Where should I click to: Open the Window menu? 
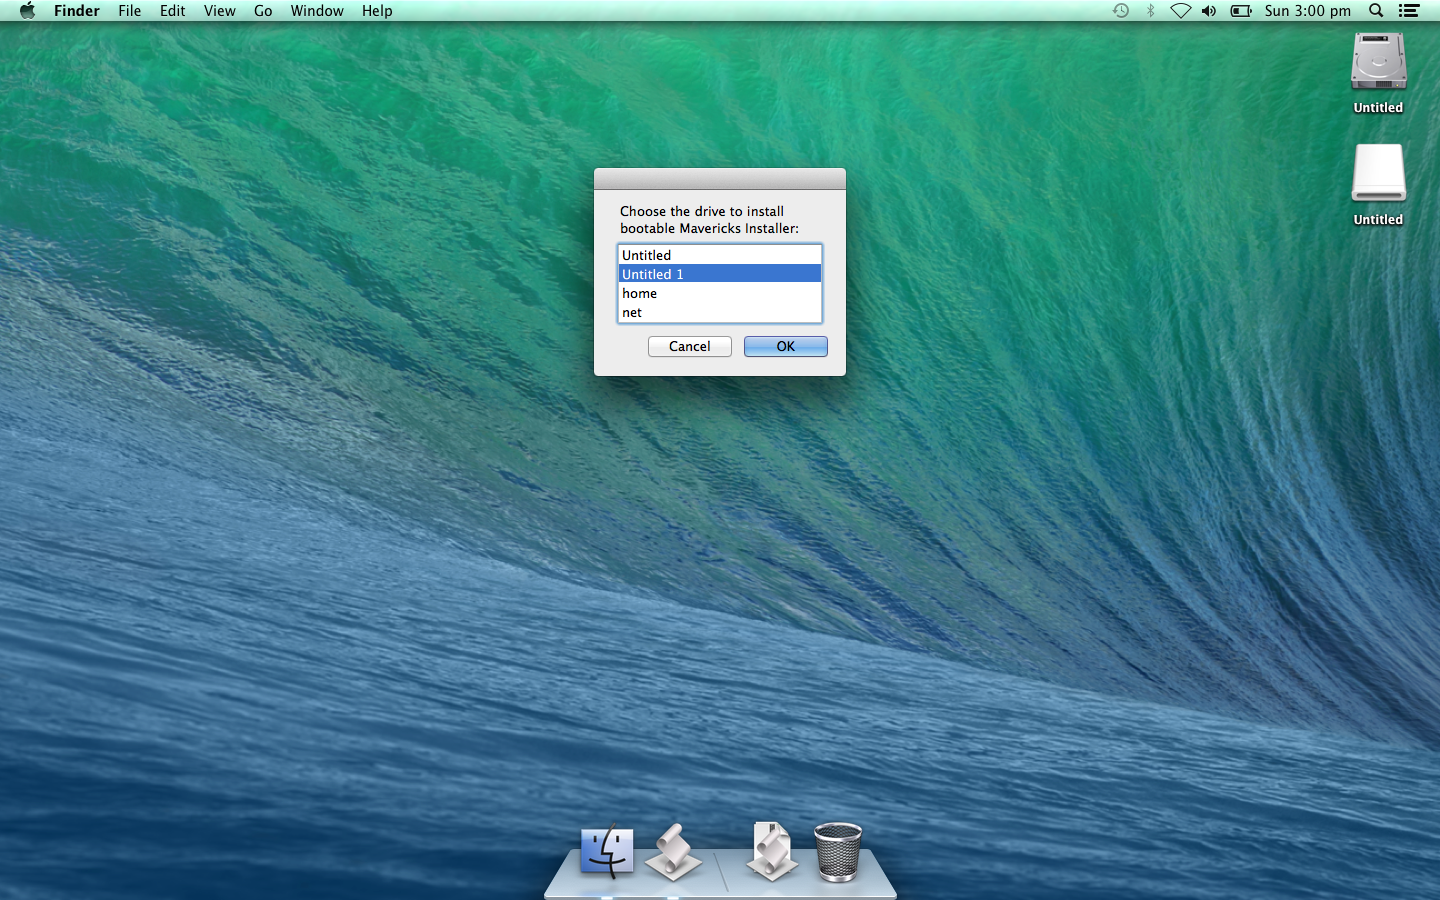point(317,11)
